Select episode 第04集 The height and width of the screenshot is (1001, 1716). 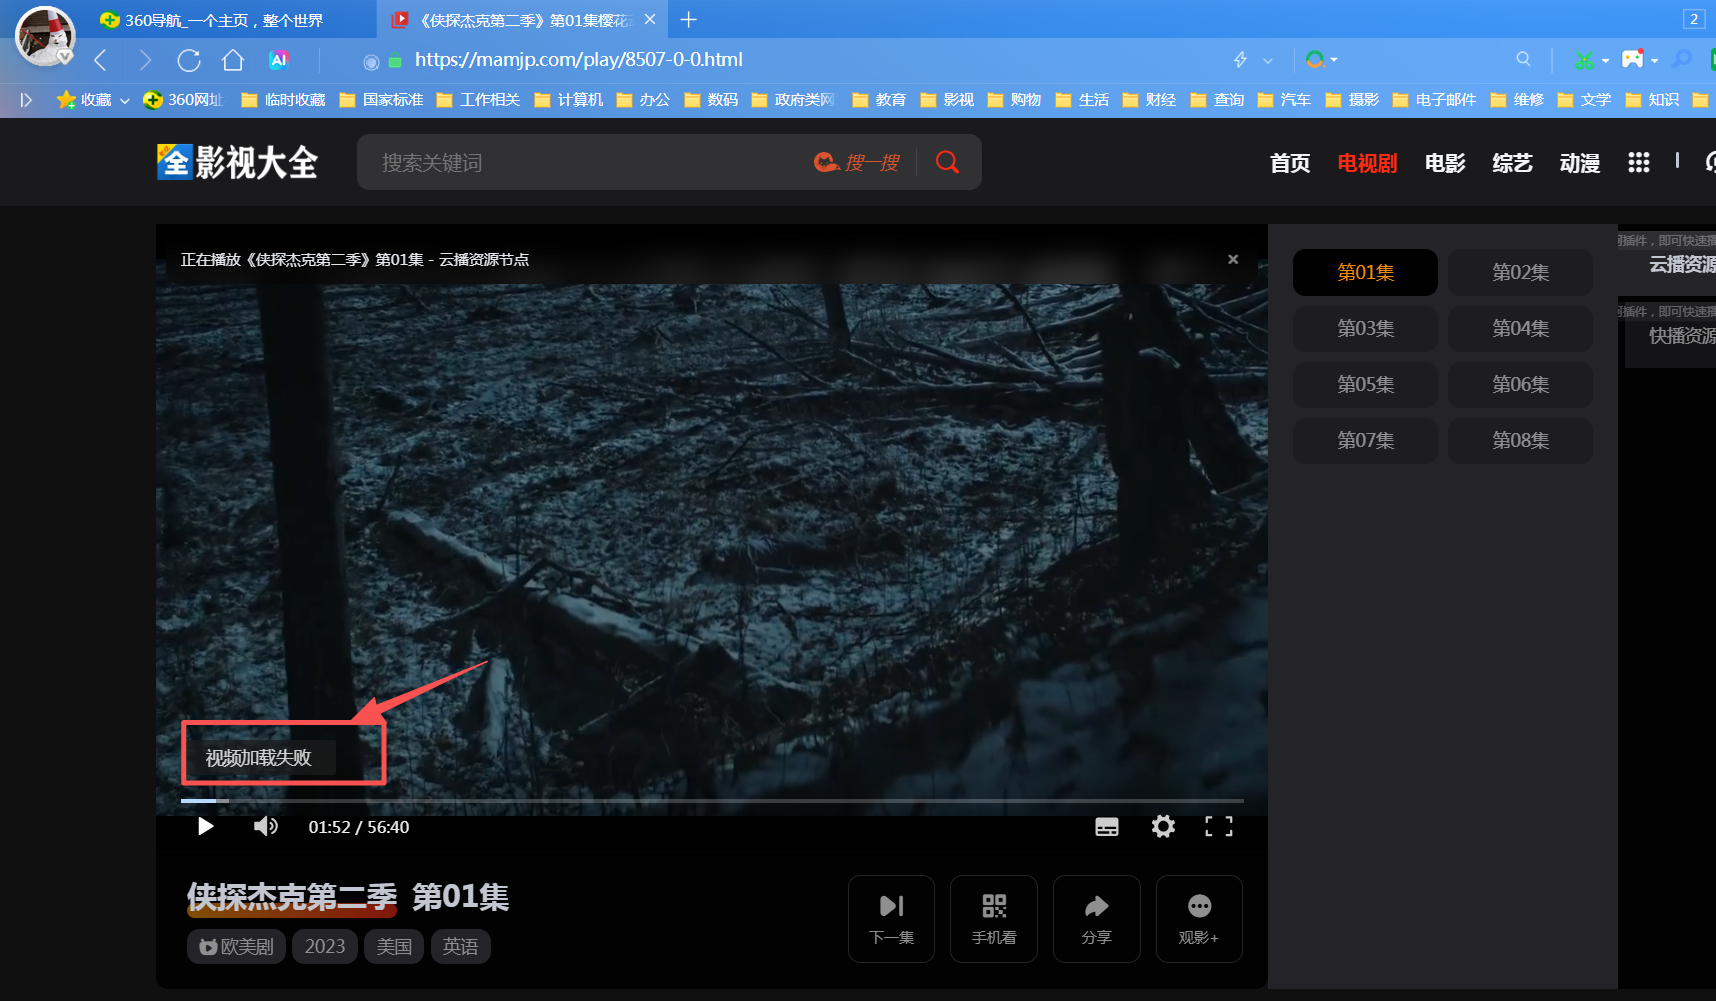pos(1520,328)
